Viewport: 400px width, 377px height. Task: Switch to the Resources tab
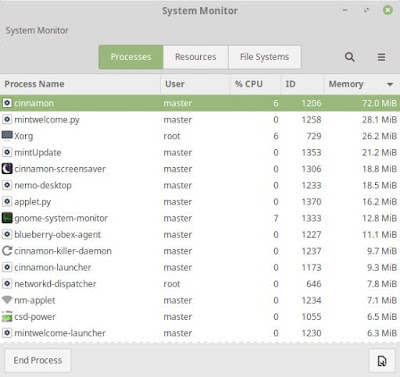196,57
